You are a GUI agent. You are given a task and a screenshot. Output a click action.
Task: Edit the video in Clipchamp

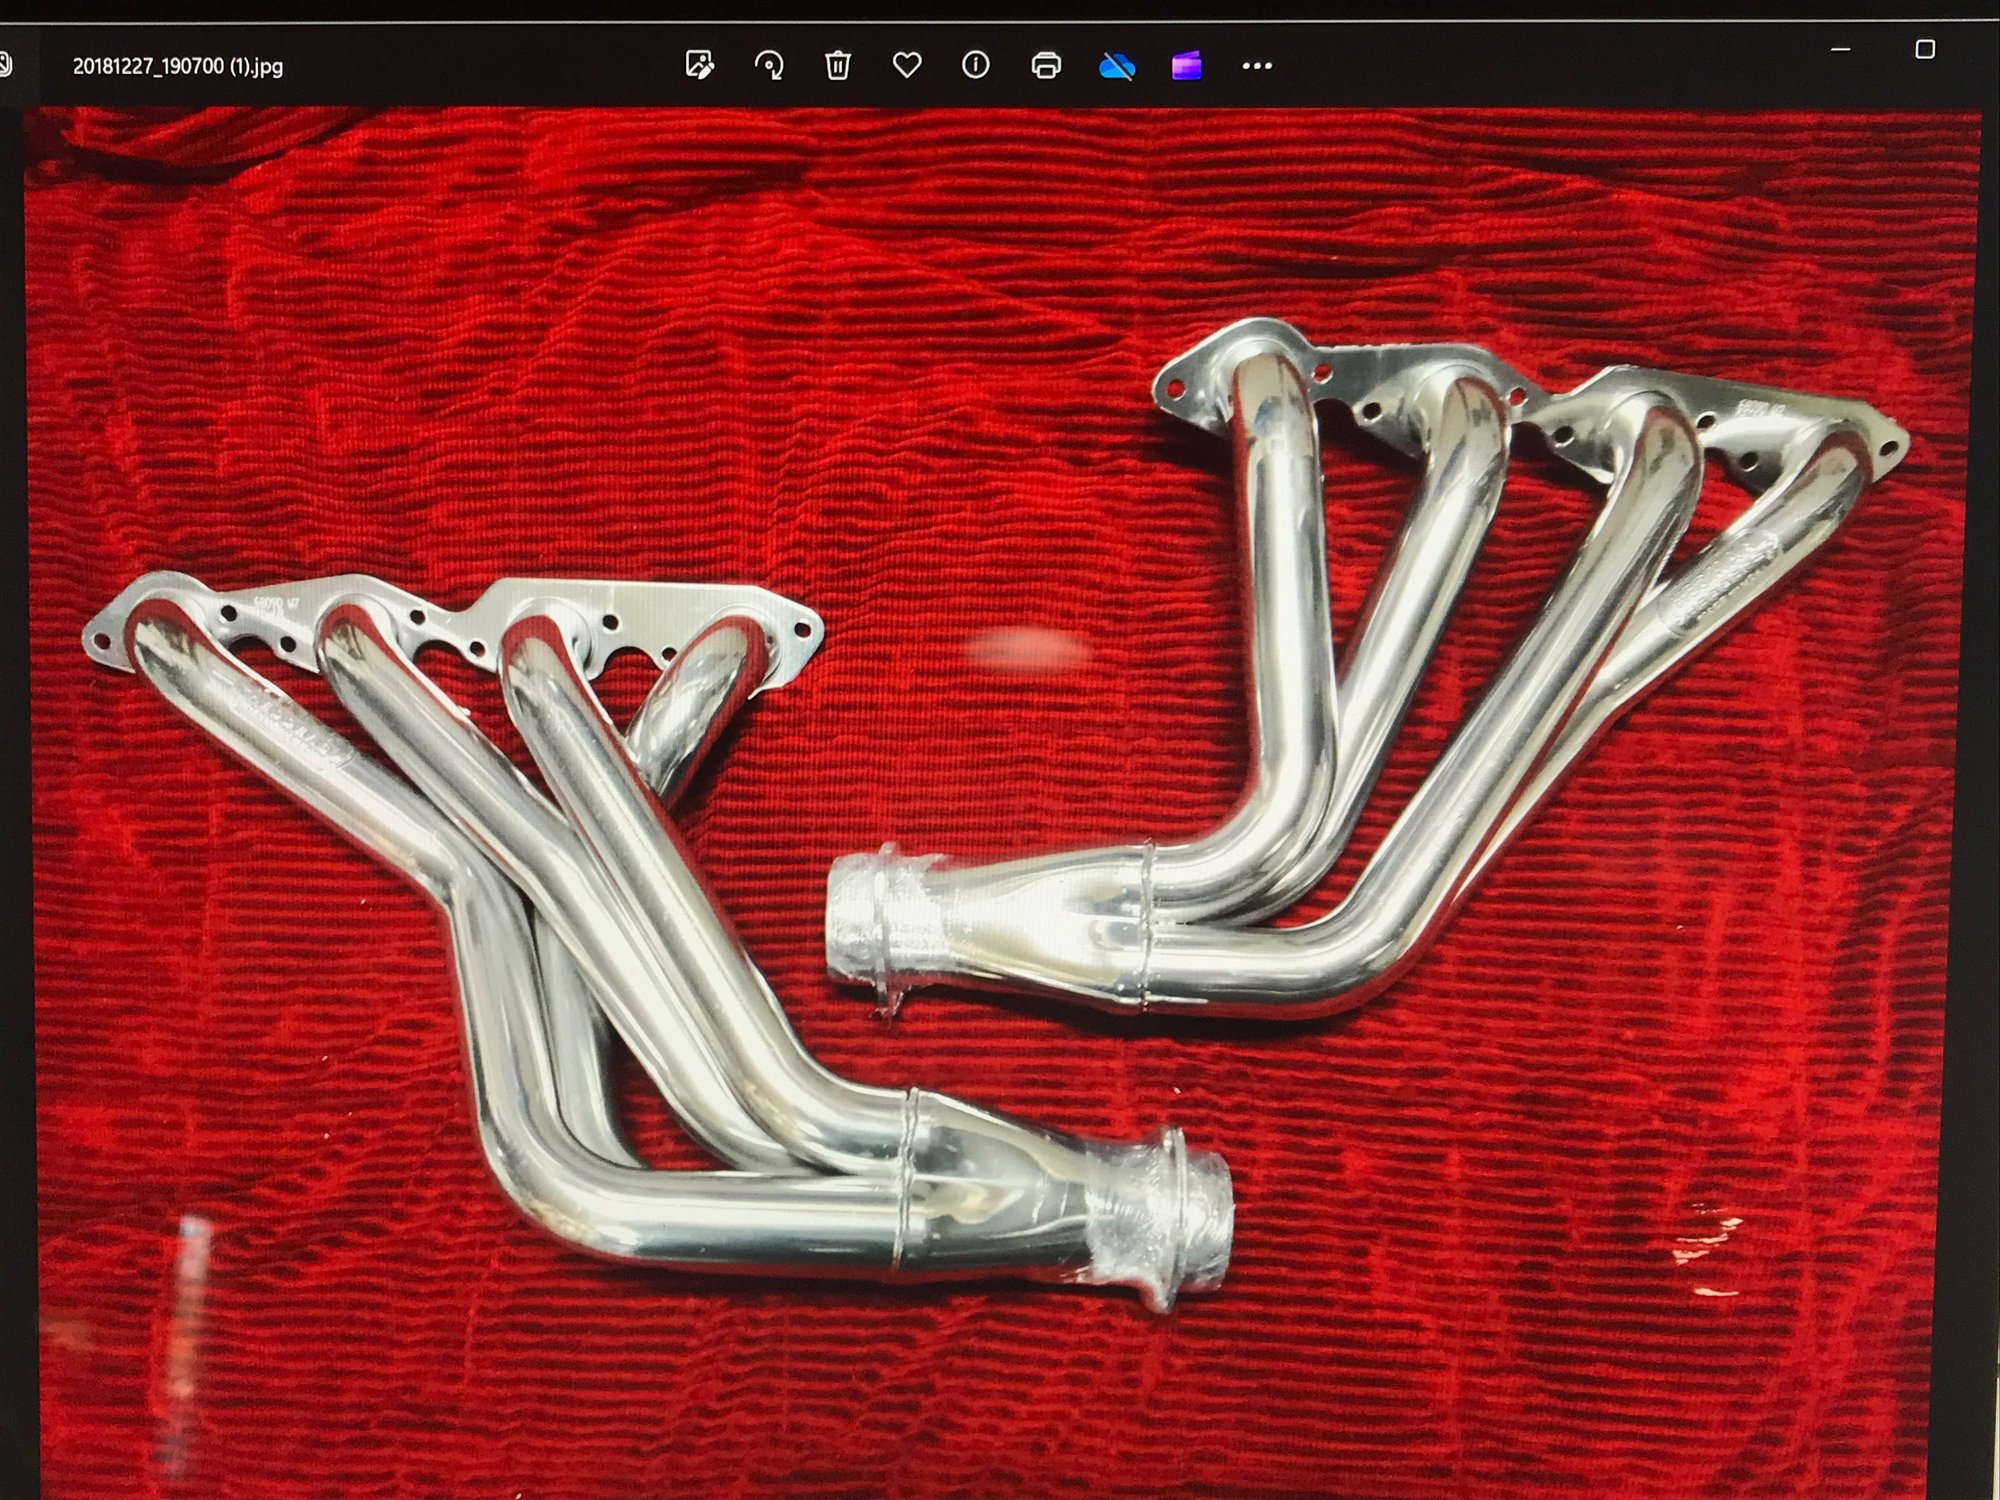point(1185,64)
